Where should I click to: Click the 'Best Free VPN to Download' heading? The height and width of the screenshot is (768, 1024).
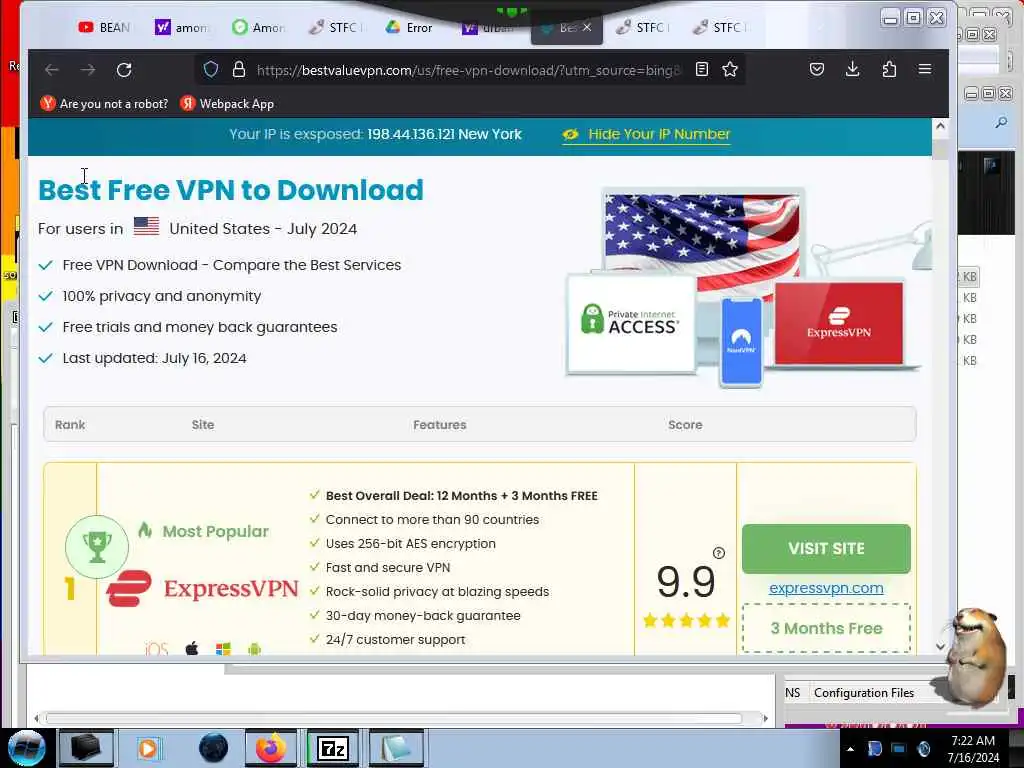click(x=231, y=190)
